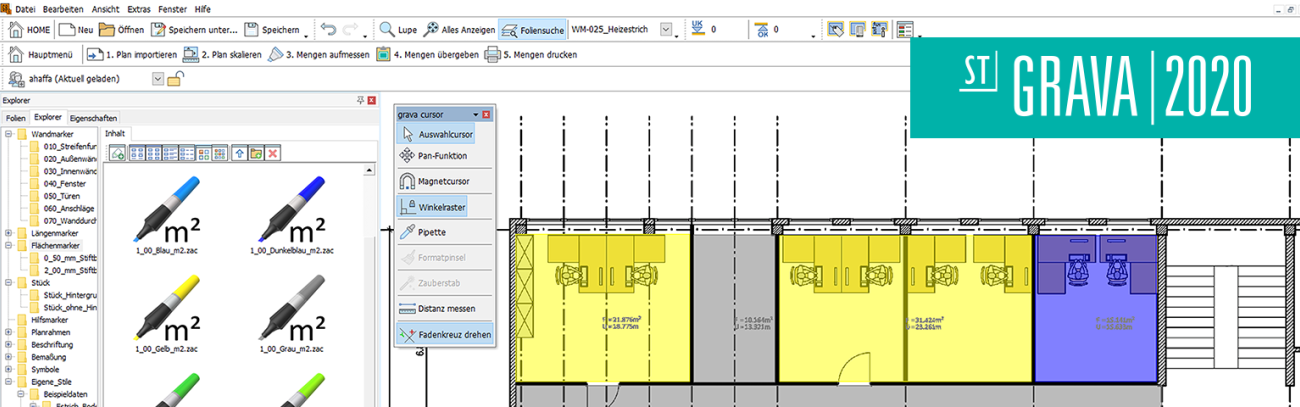This screenshot has width=1300, height=407.
Task: Open the WM-025_Heizestrich layer dropdown
Action: pos(667,30)
